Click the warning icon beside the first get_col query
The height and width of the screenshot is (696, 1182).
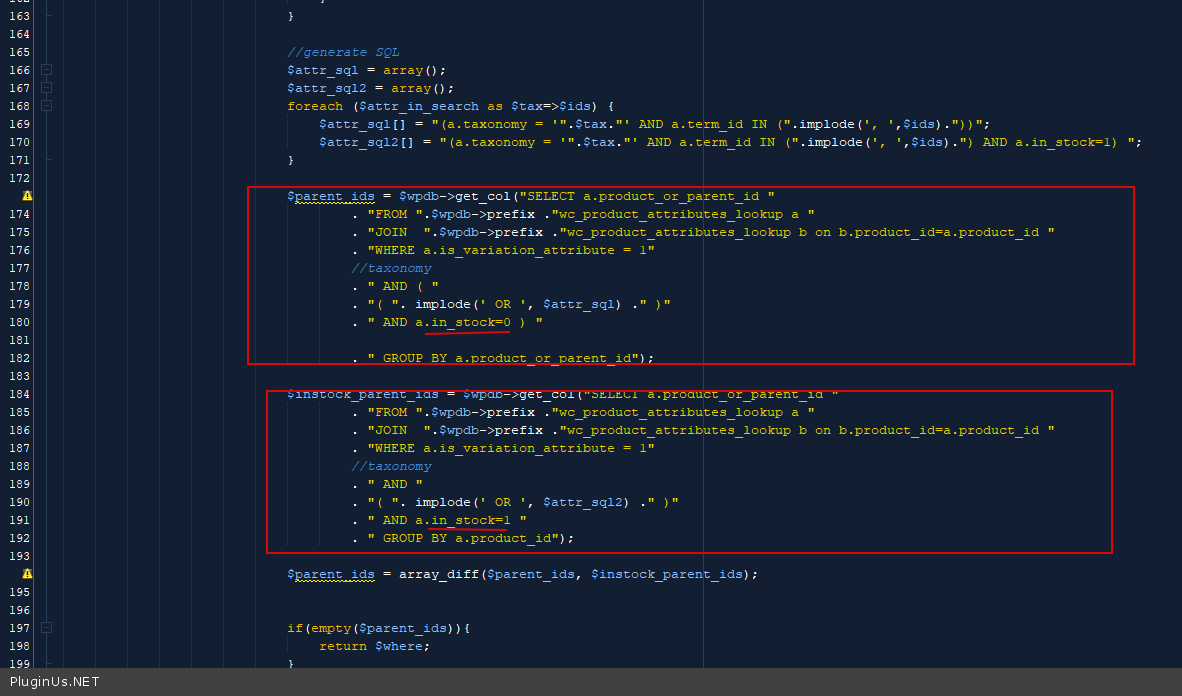(27, 196)
